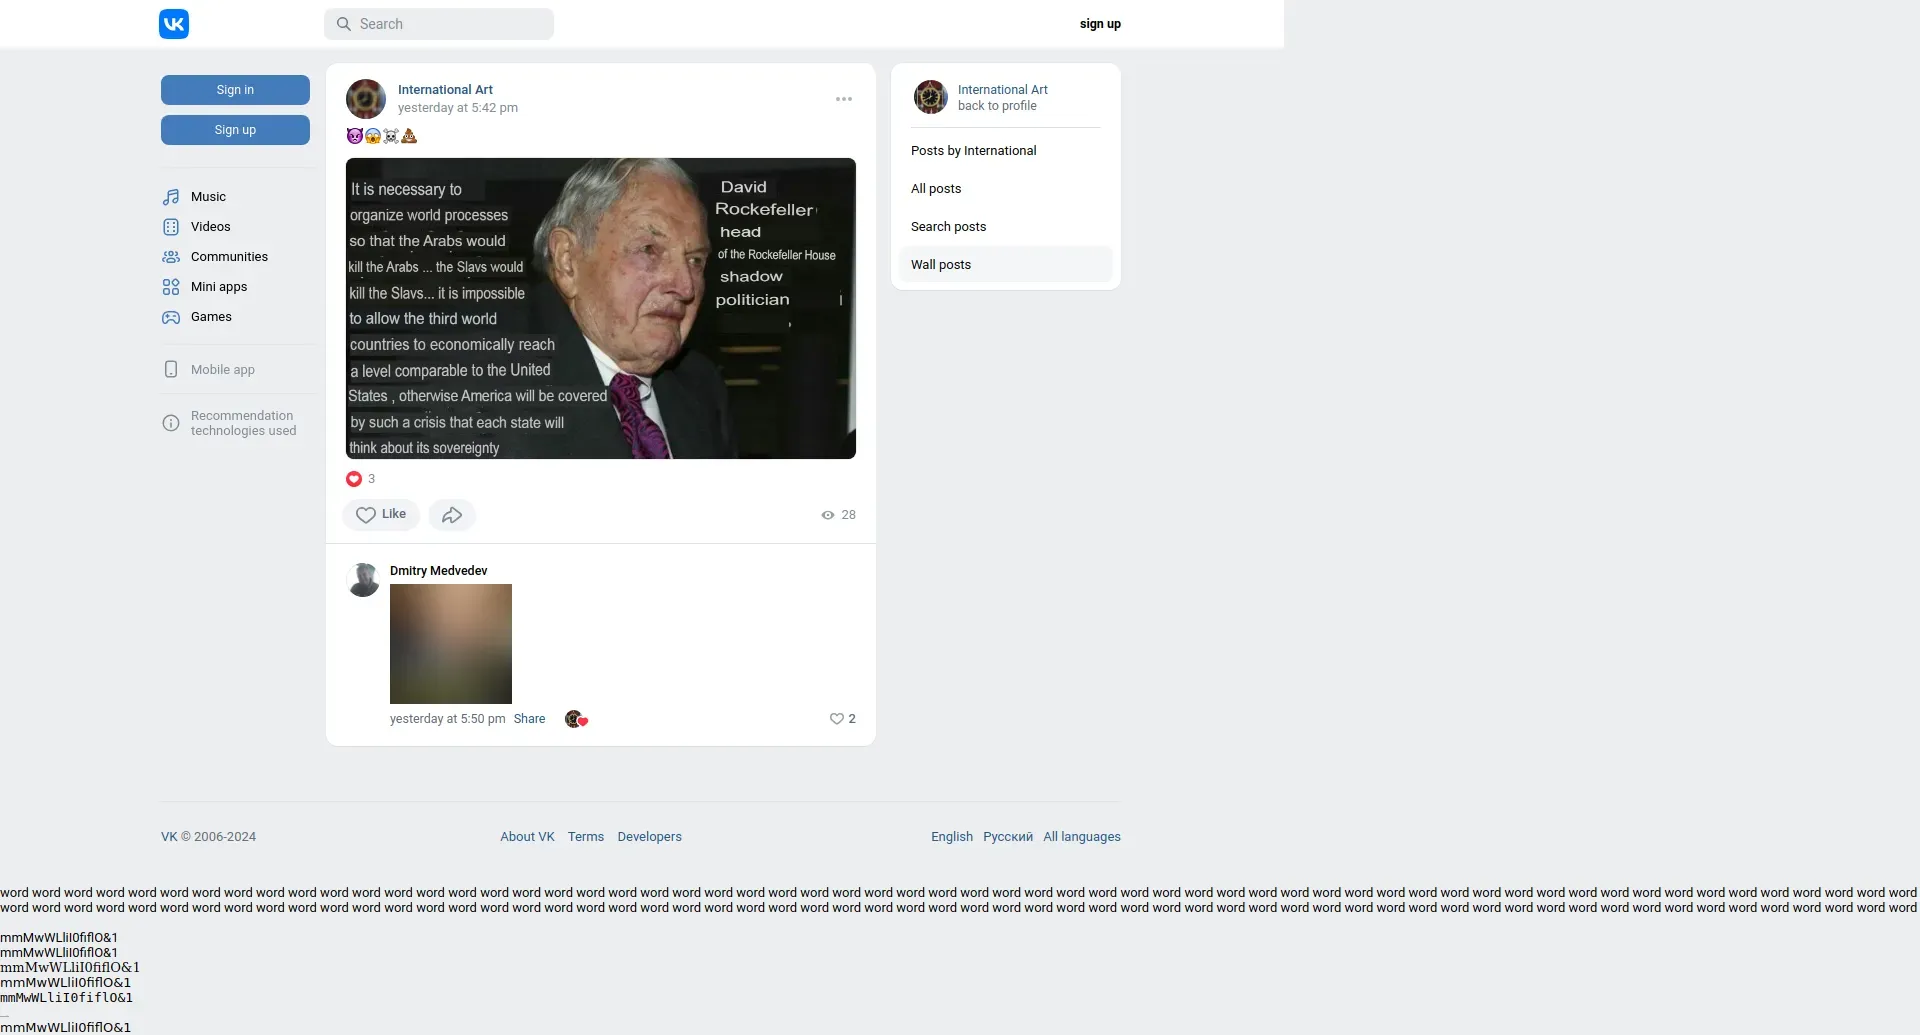Click the eye views icon showing 28
This screenshot has height=1035, width=1920.
[x=828, y=515]
